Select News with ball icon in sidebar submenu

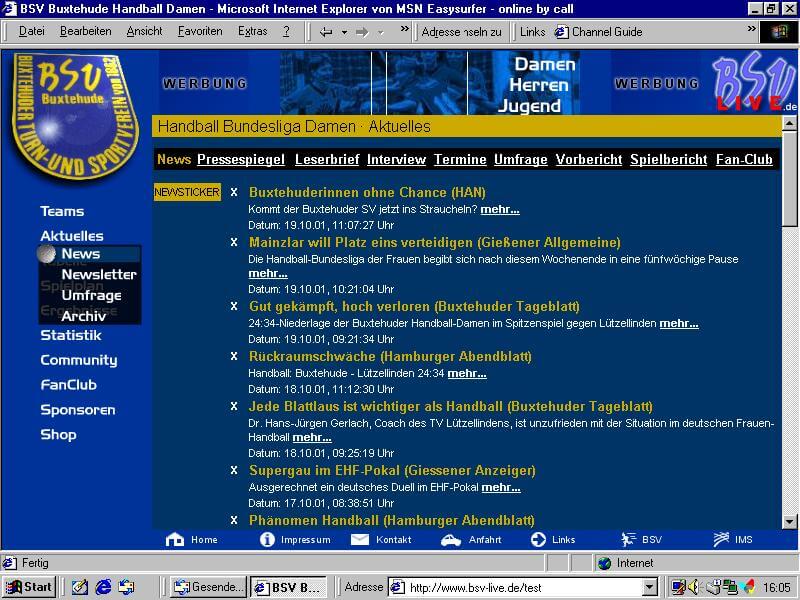[90, 254]
